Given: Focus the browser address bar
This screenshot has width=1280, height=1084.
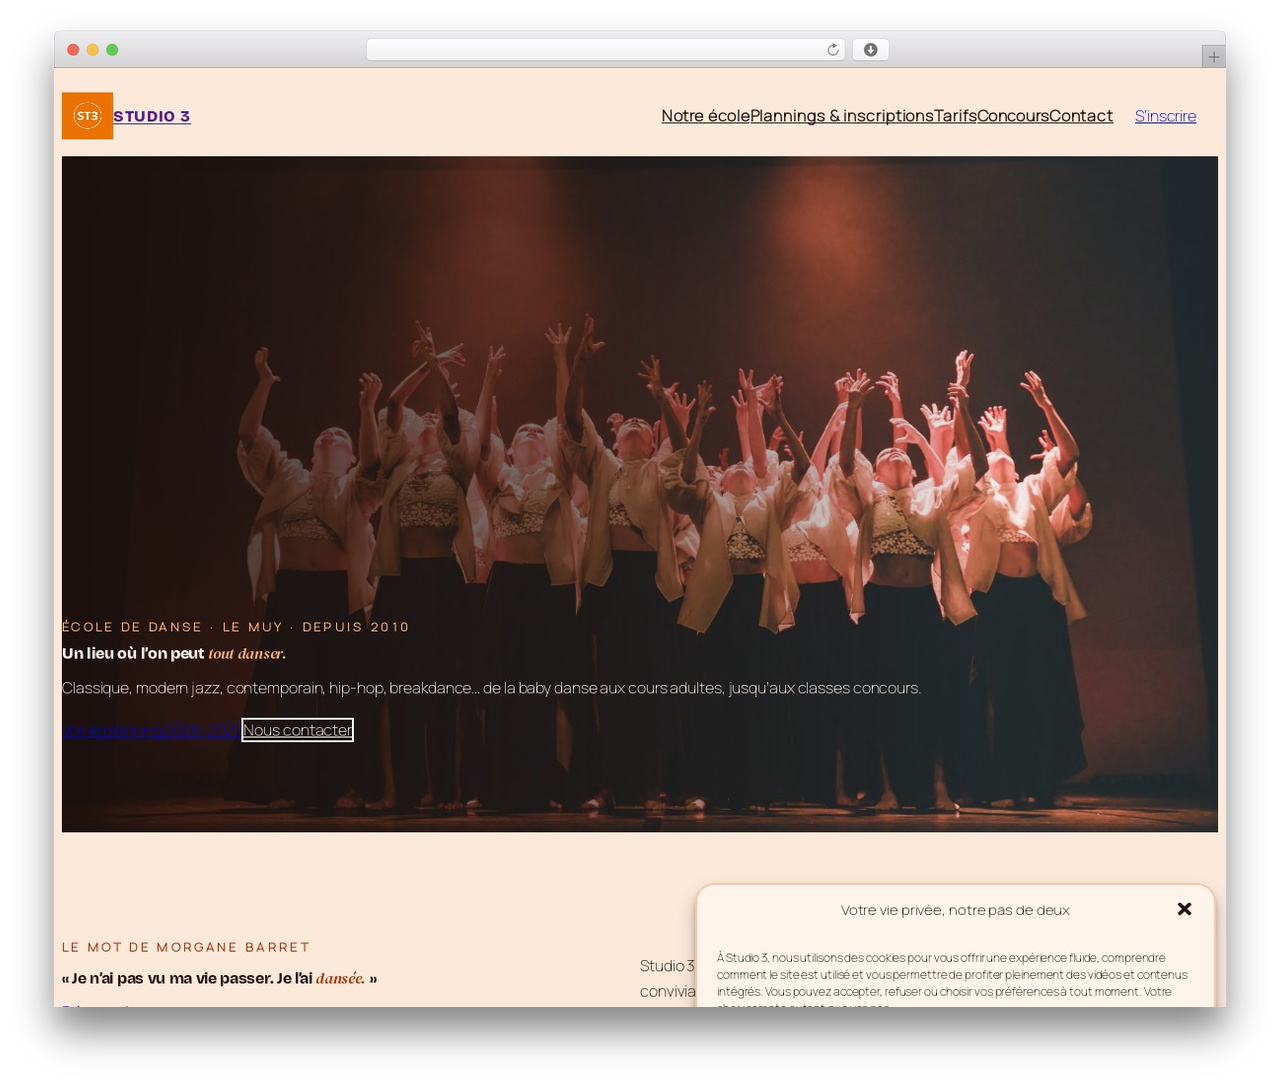Looking at the screenshot, I should point(605,50).
